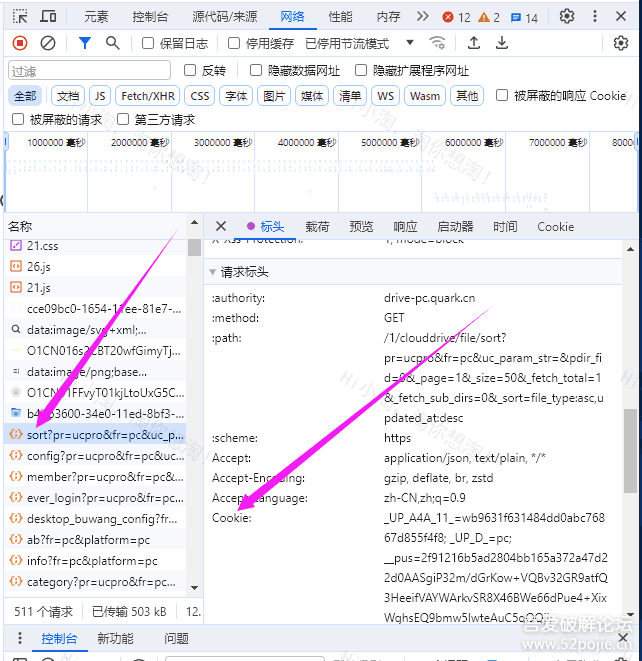Enable the 停用缓存 checkbox

point(234,43)
